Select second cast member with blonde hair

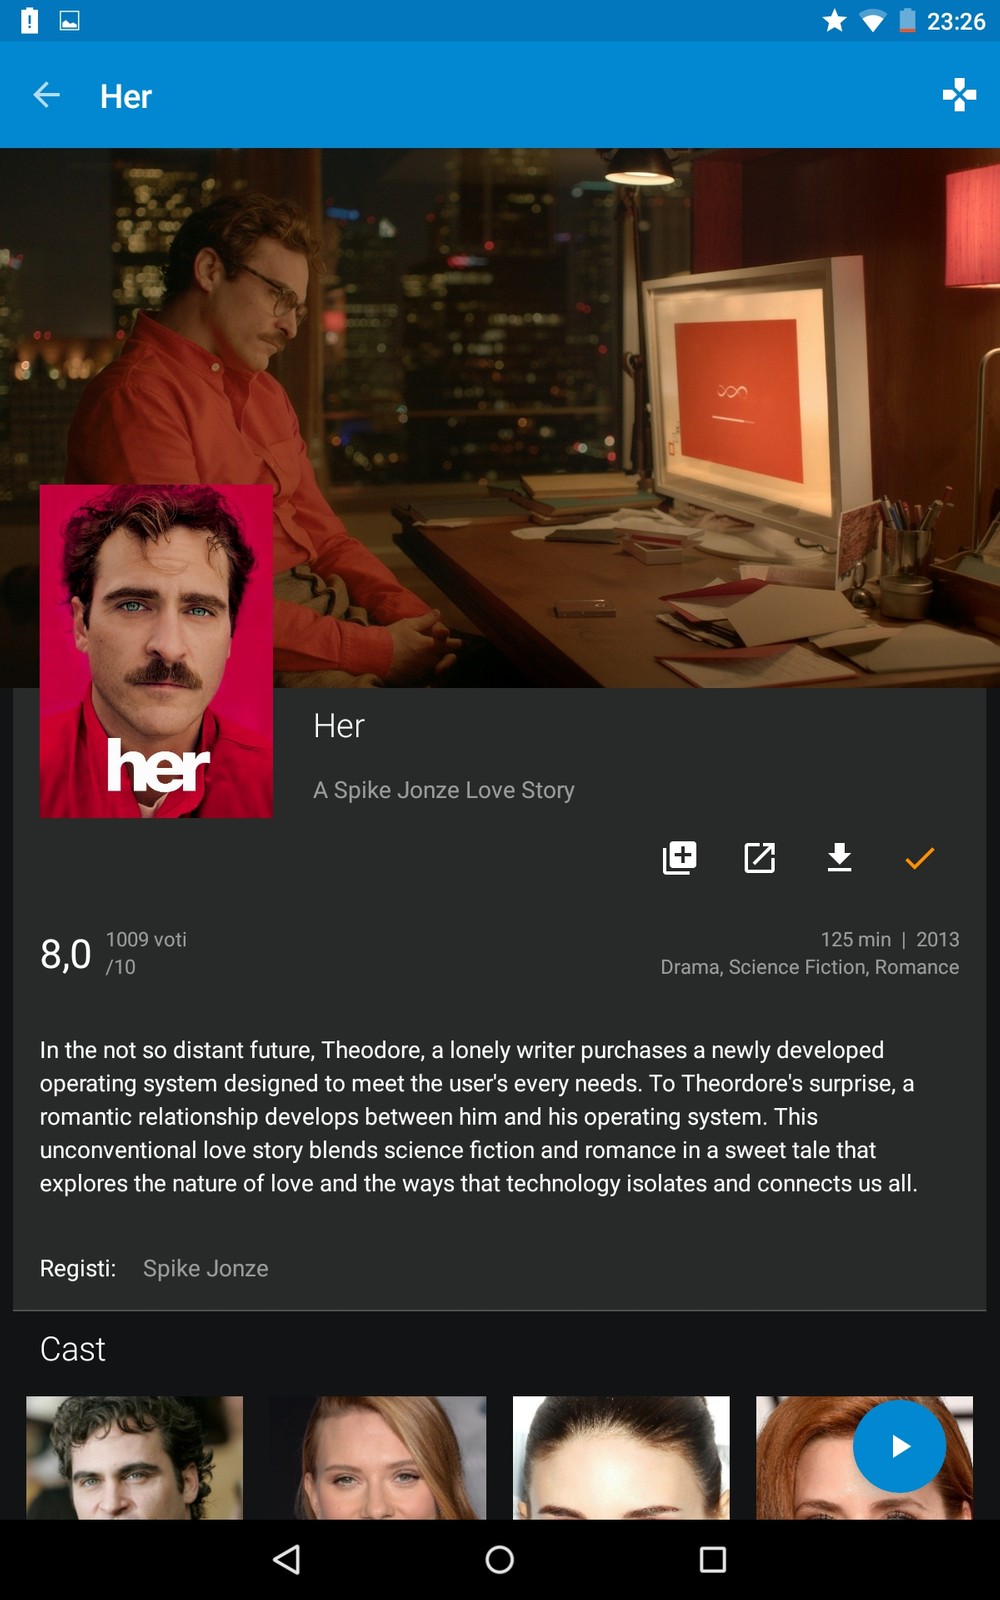378,1458
